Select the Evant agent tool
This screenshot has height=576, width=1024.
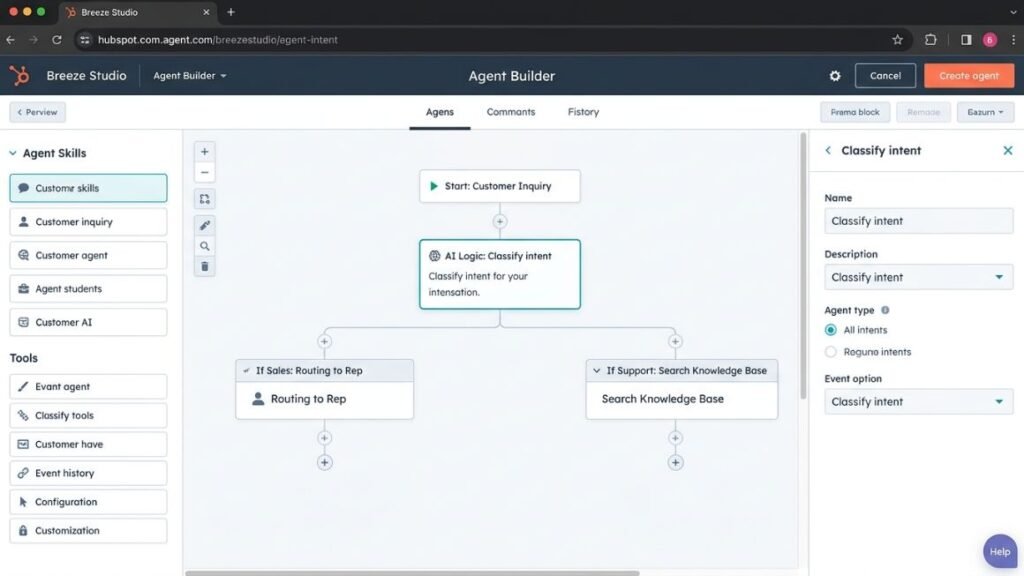point(88,387)
